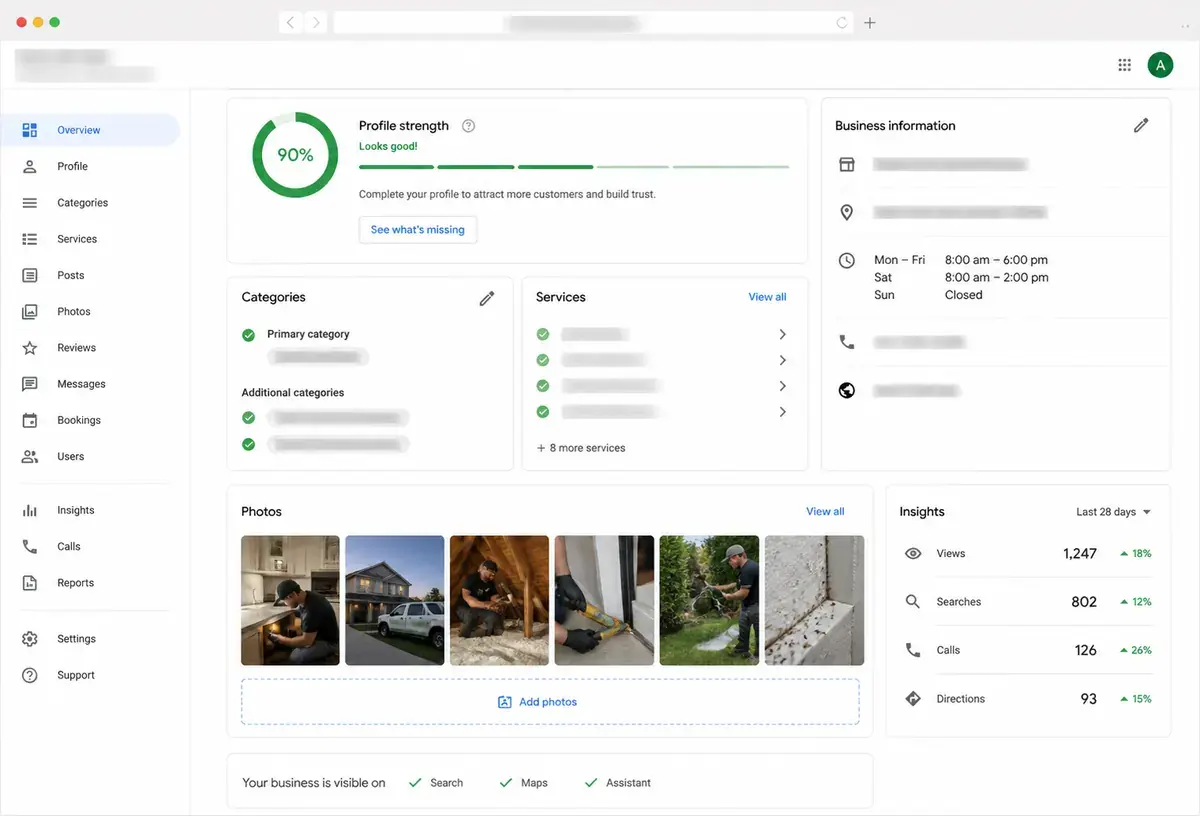Open Services in the sidebar
Screen dimensions: 1200x816
click(77, 239)
